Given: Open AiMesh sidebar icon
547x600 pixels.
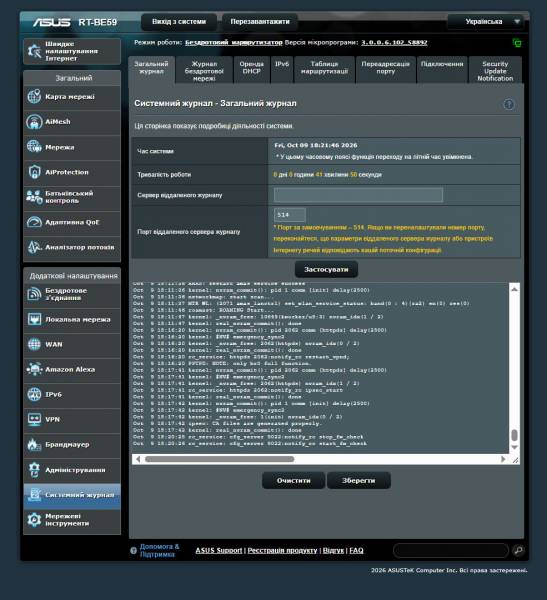Looking at the screenshot, I should (x=34, y=122).
